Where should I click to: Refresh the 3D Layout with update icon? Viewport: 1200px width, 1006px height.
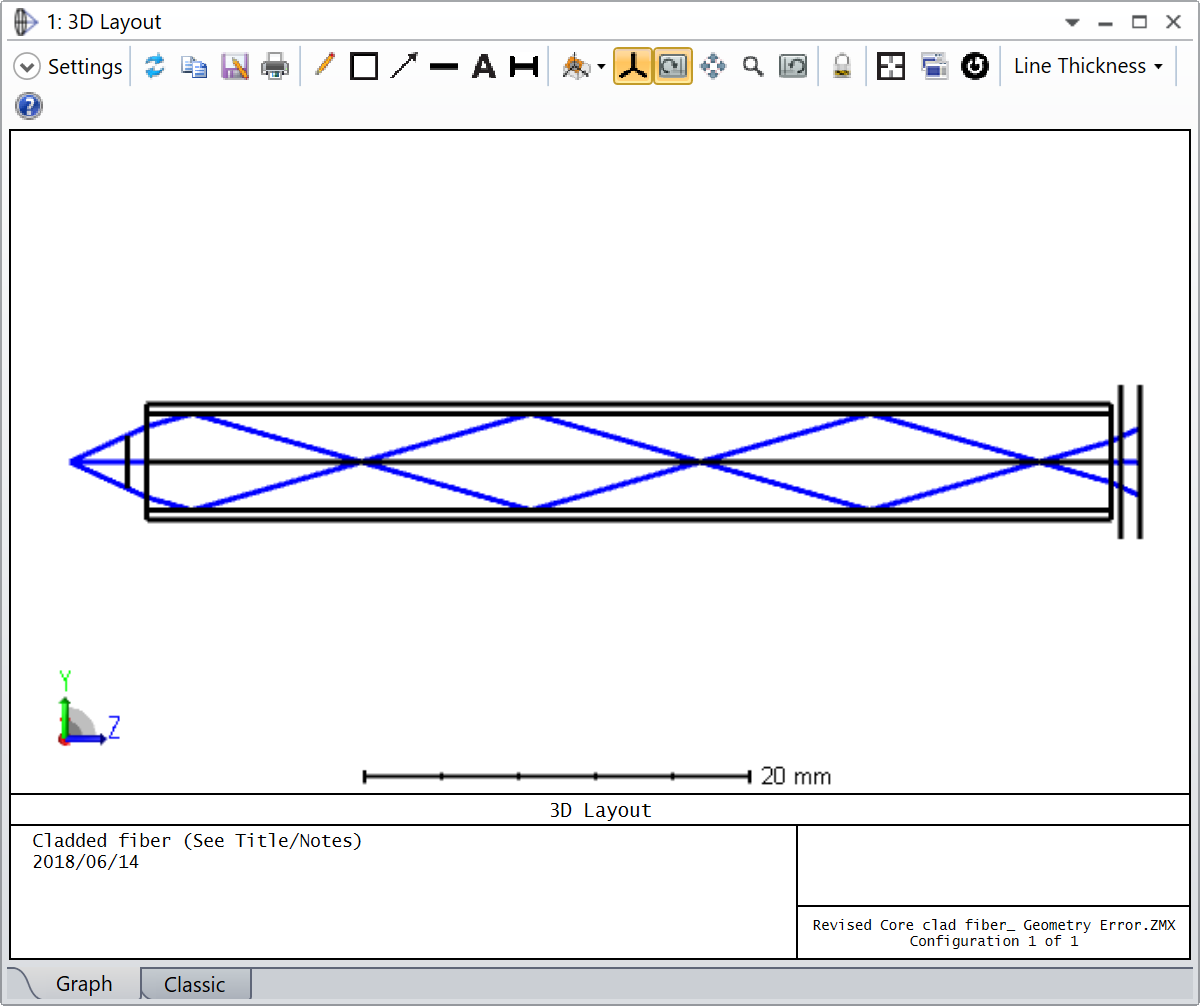pyautogui.click(x=154, y=67)
